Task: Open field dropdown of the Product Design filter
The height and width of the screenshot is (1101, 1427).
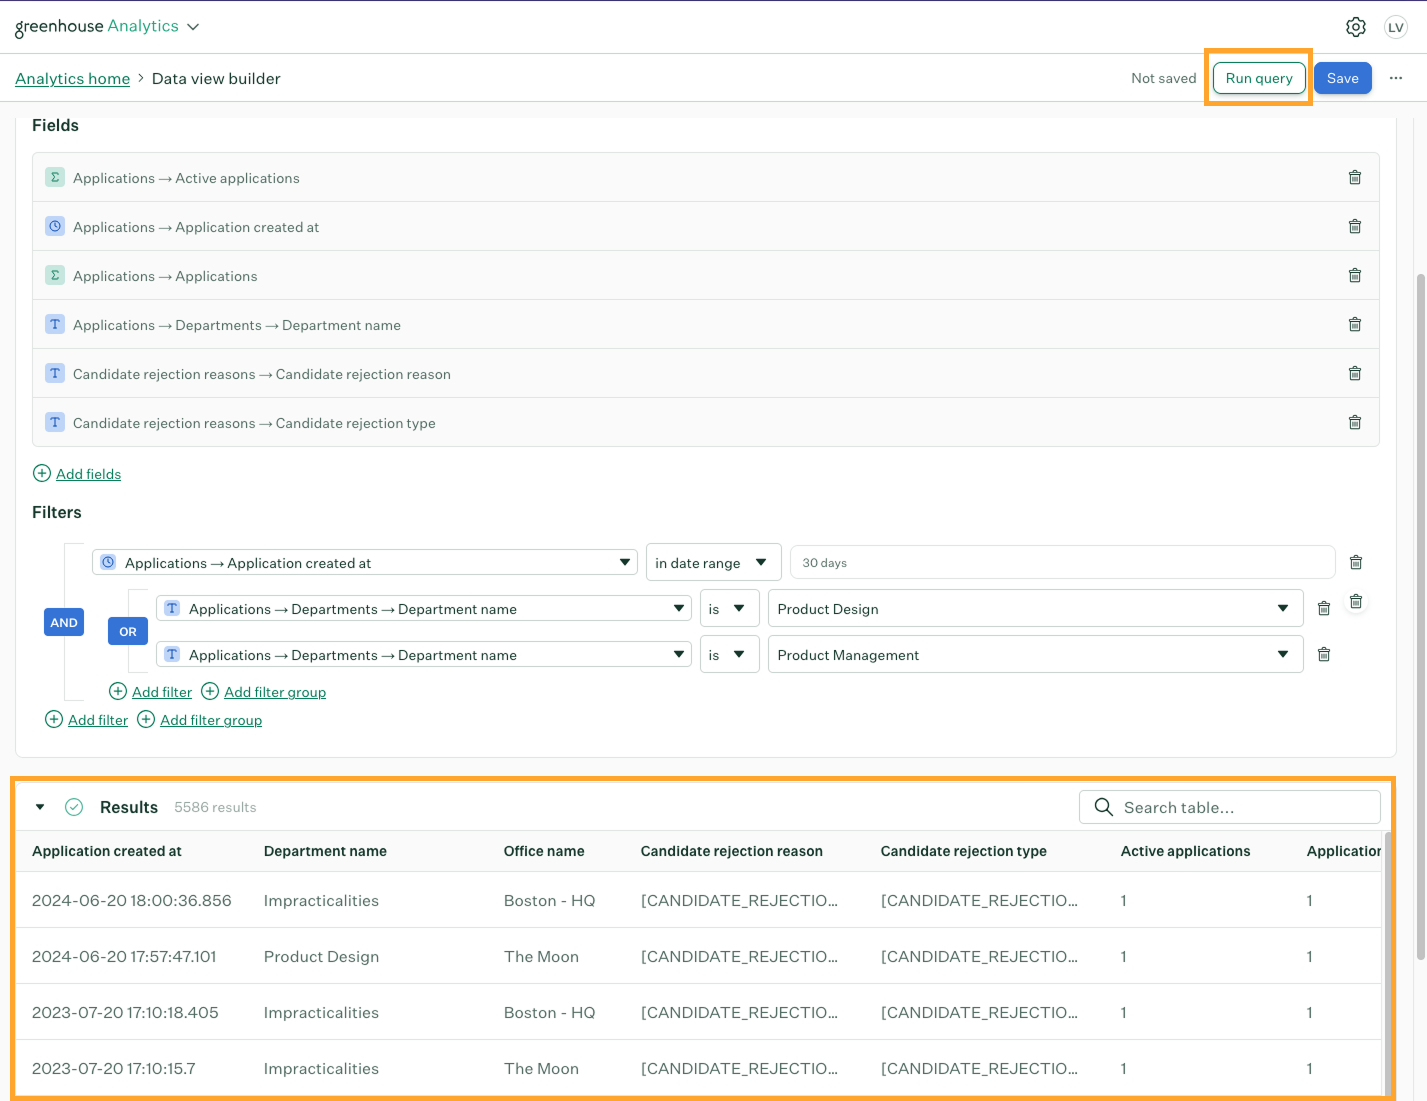Action: click(424, 608)
